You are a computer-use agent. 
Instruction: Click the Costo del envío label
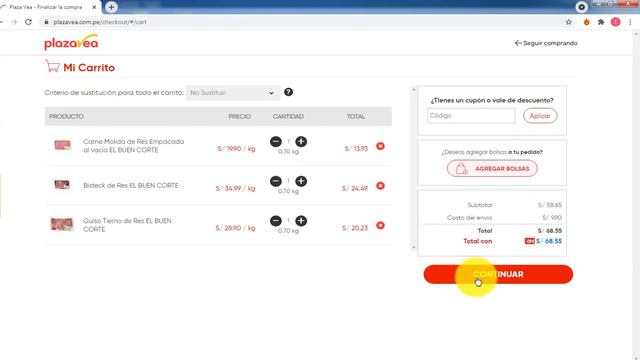(x=469, y=218)
